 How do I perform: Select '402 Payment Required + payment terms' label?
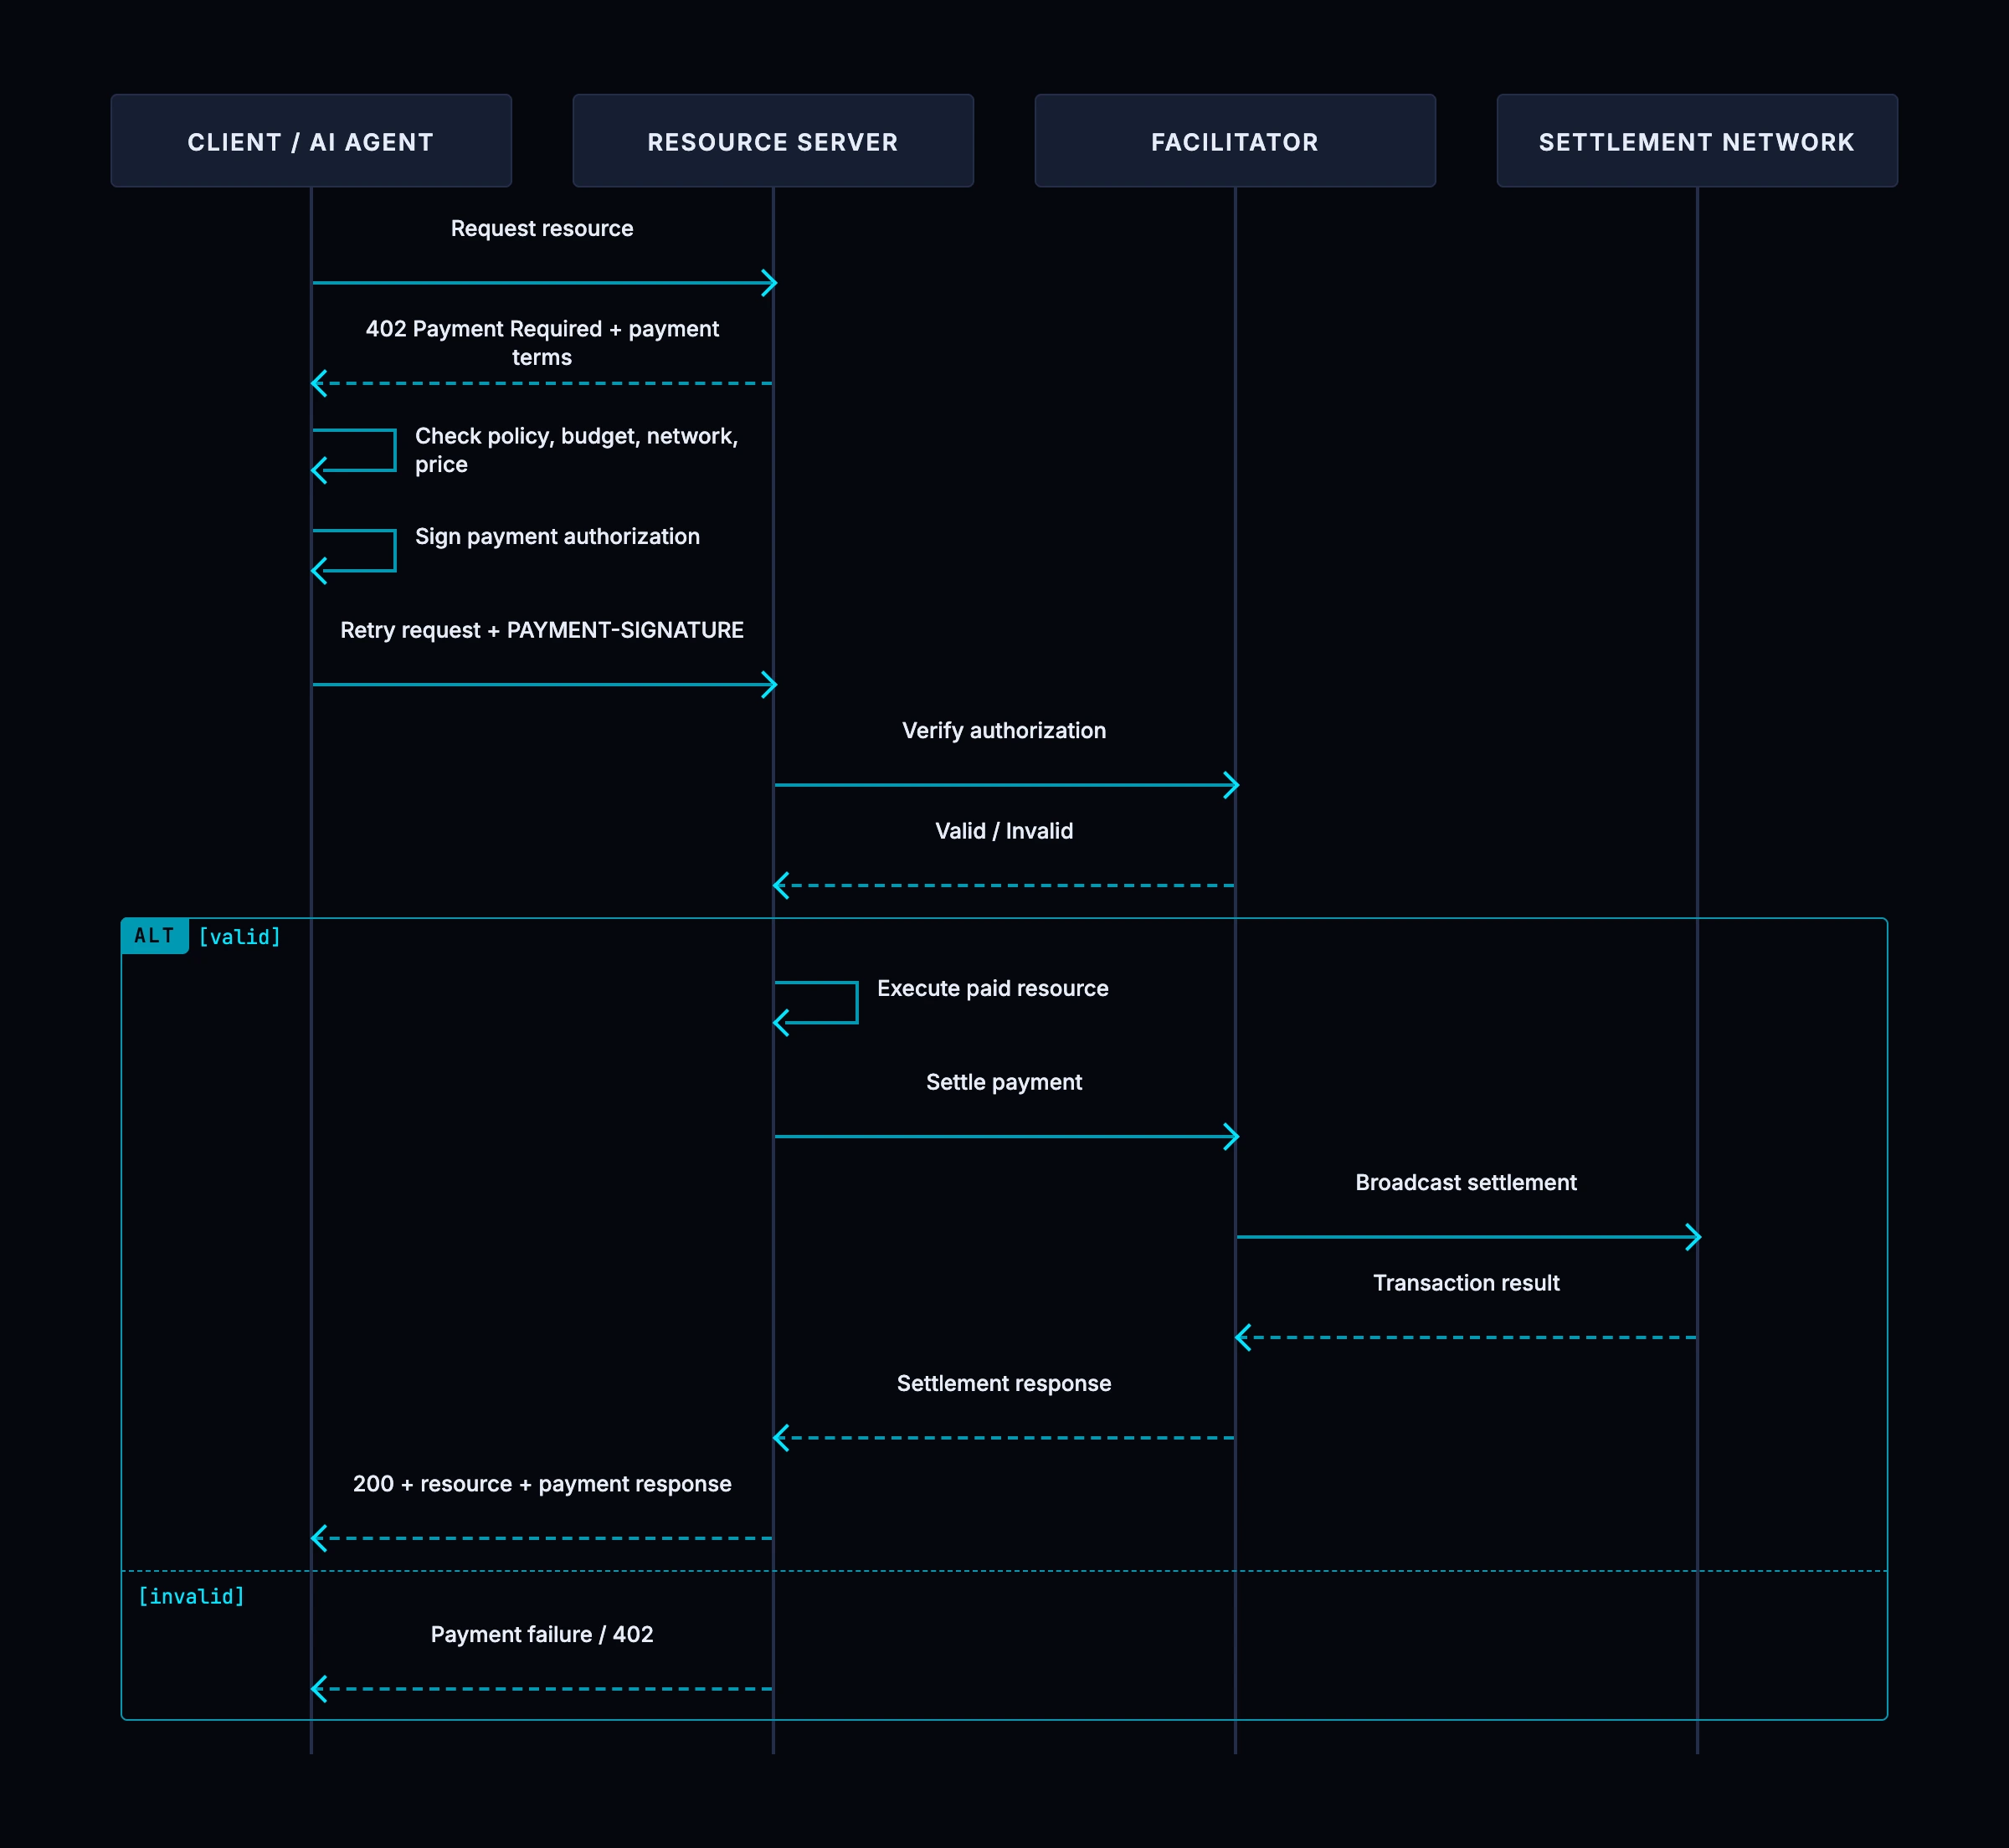point(542,343)
